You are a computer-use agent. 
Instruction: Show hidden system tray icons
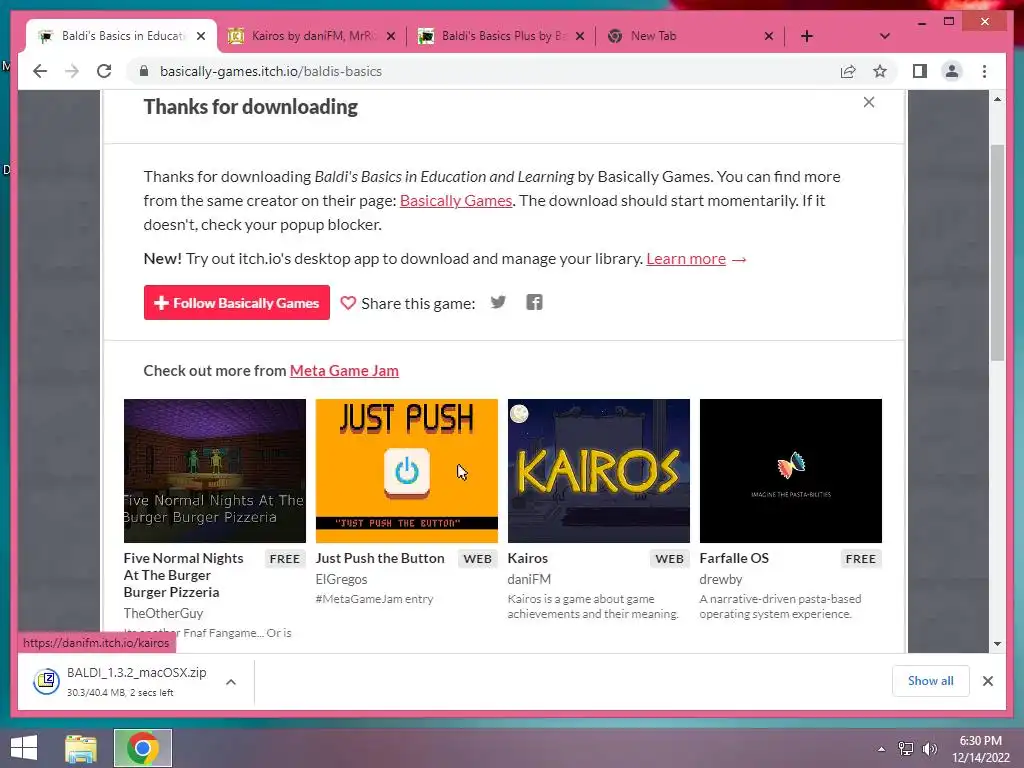coord(881,749)
